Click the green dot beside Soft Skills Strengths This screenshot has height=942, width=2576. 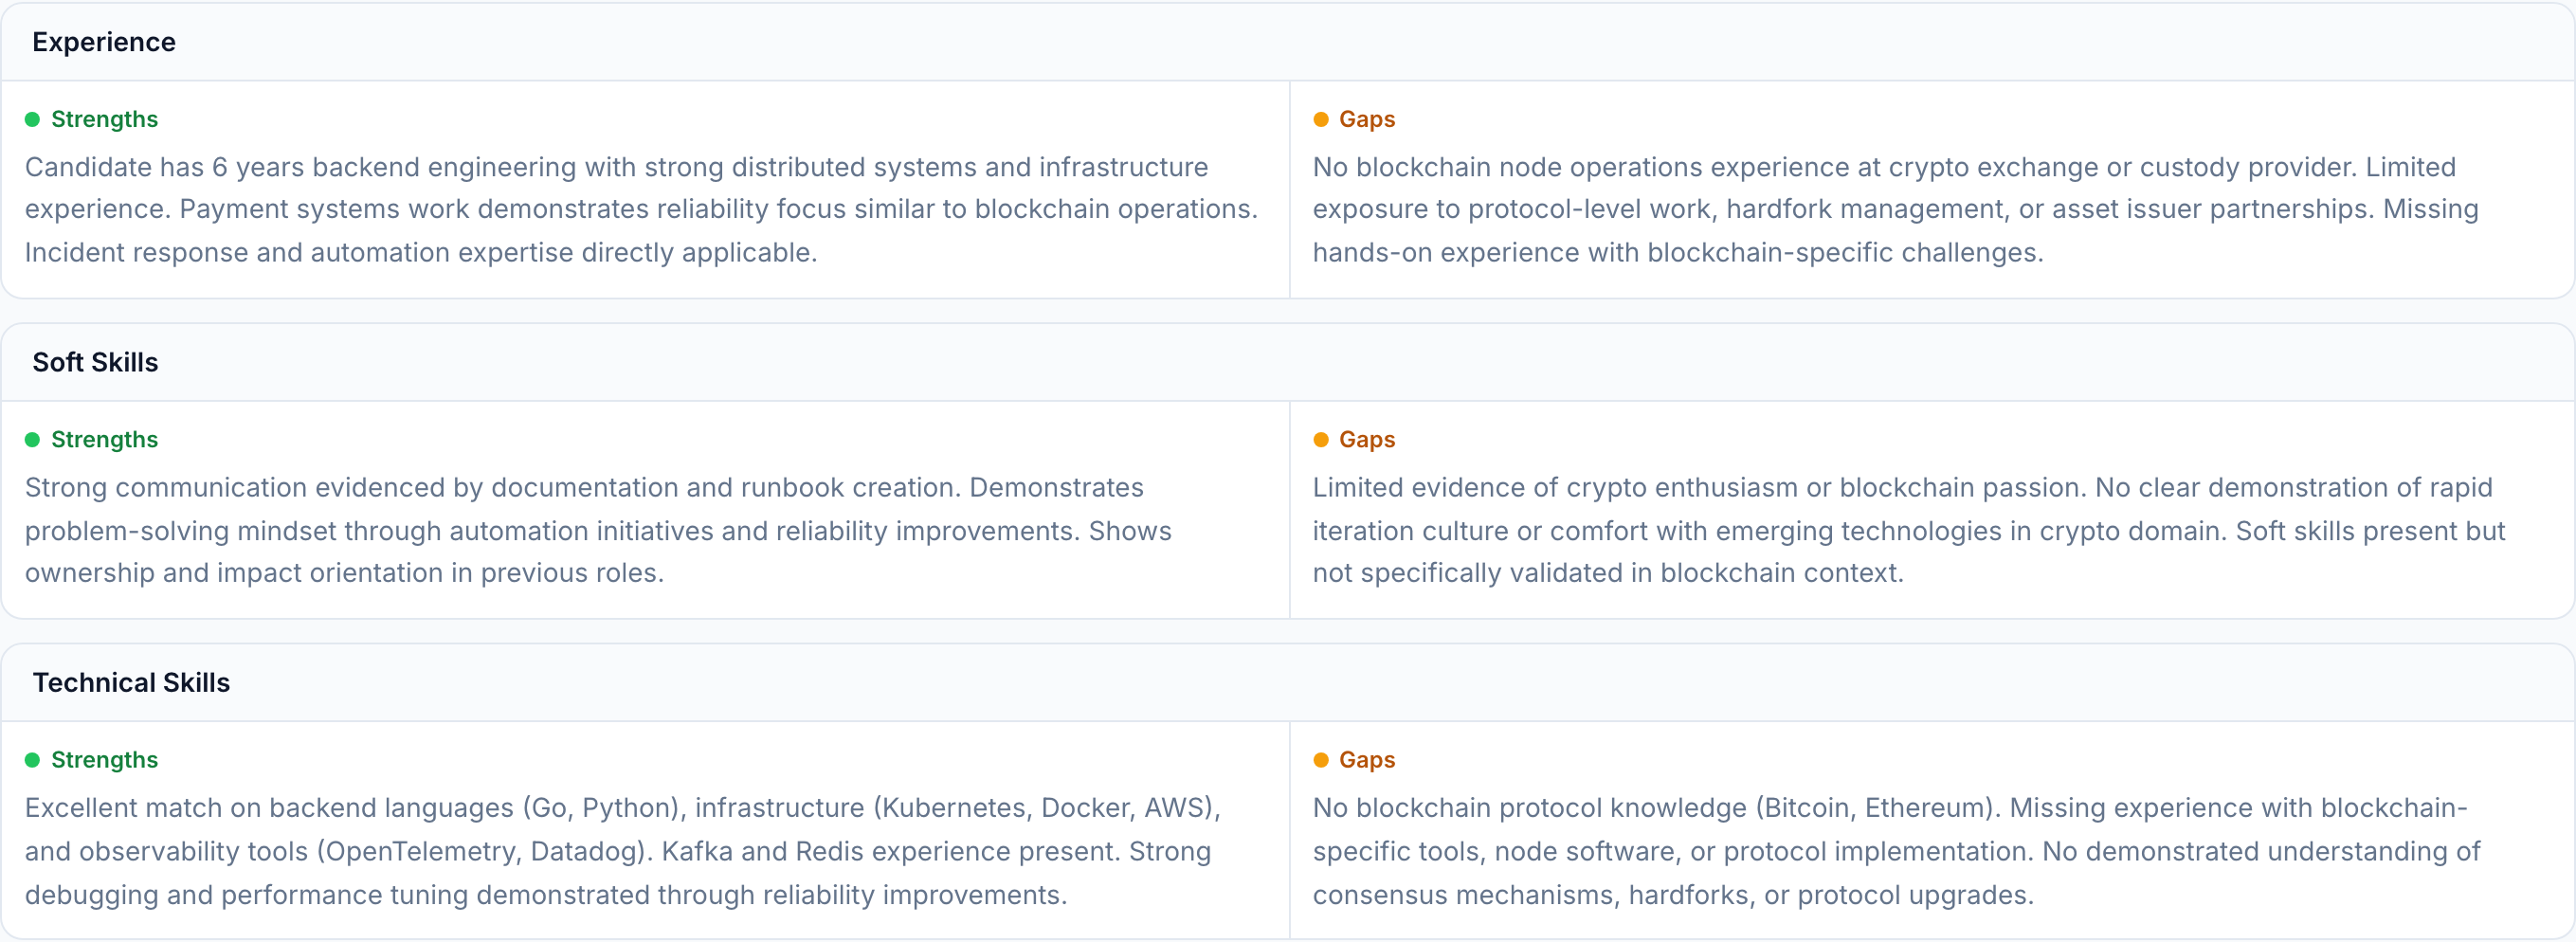point(32,440)
